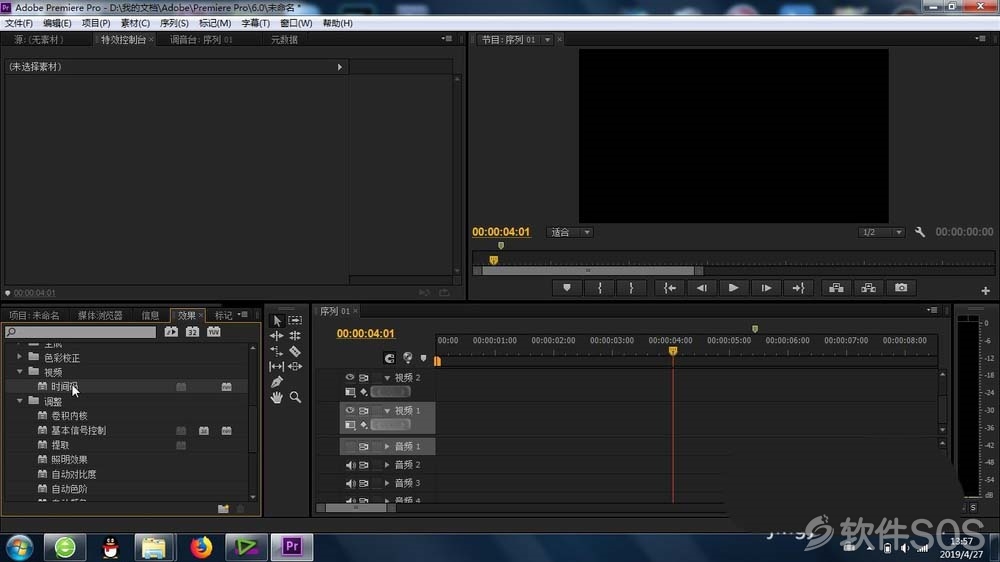
Task: Collapse the Video 2 track
Action: (387, 378)
